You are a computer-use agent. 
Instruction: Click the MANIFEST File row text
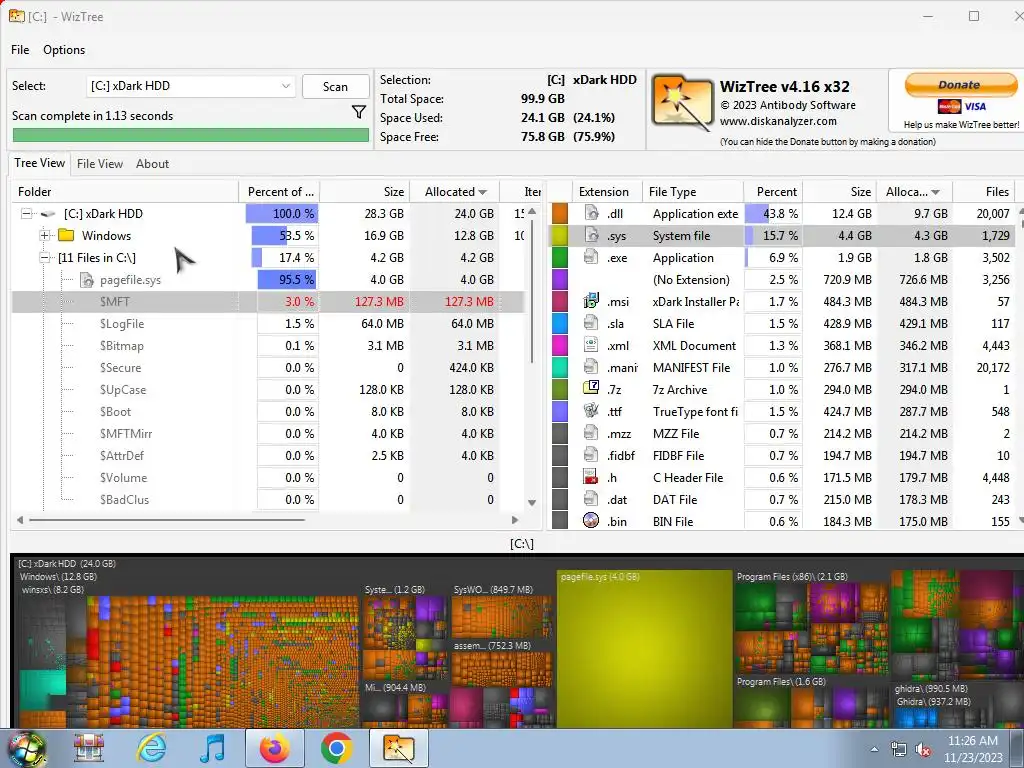click(691, 368)
